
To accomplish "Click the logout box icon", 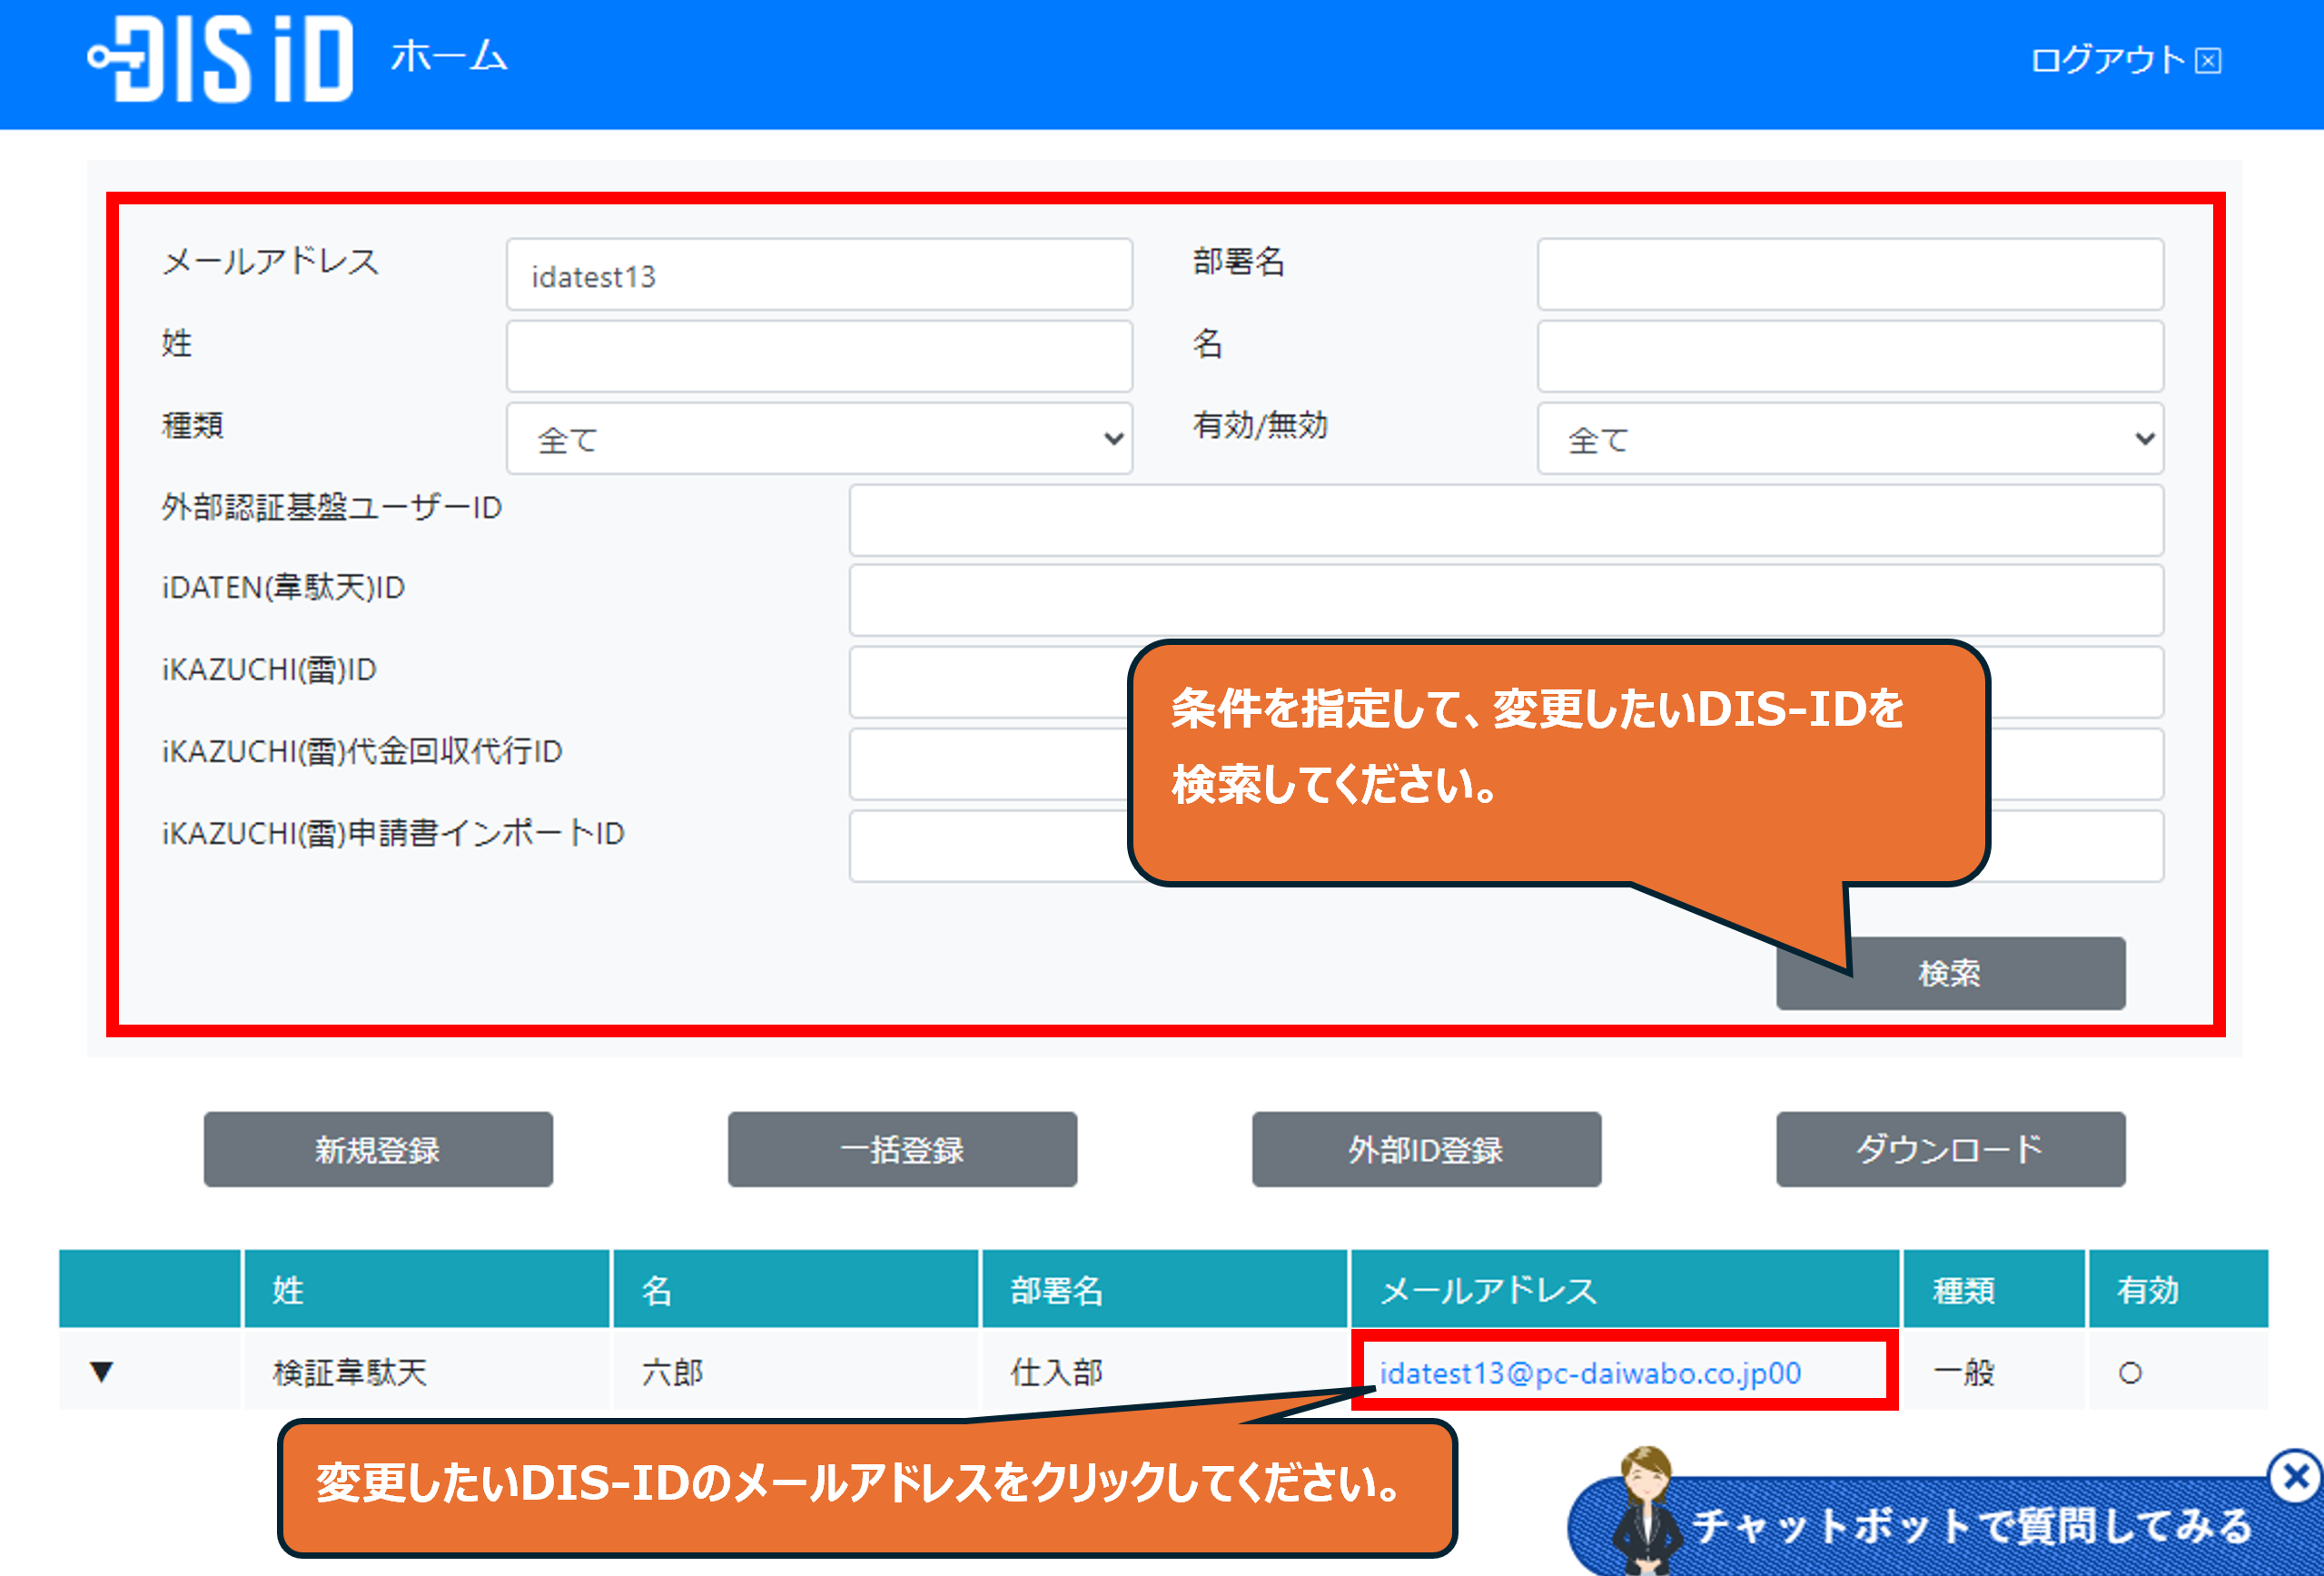I will click(x=2208, y=61).
